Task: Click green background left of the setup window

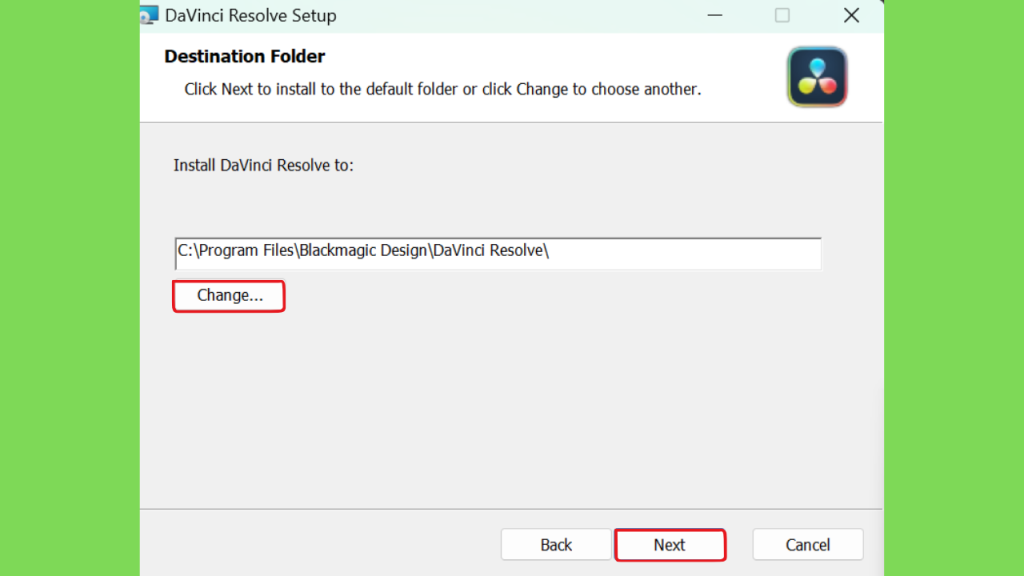Action: pyautogui.click(x=69, y=288)
